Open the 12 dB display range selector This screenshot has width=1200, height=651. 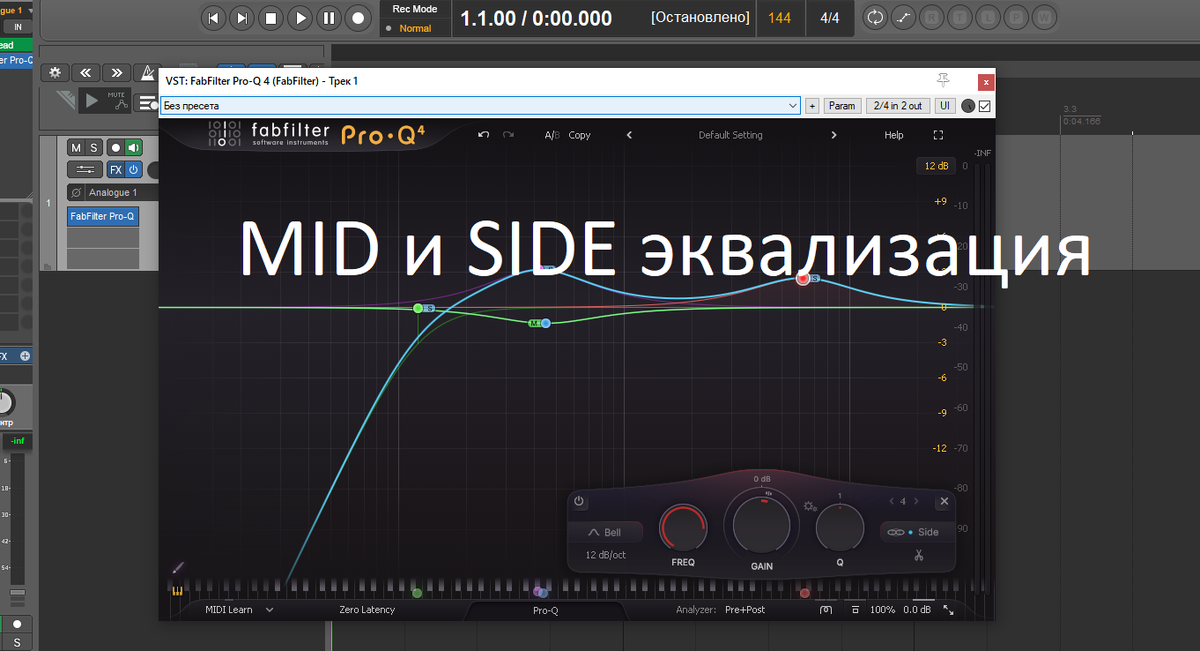(935, 166)
